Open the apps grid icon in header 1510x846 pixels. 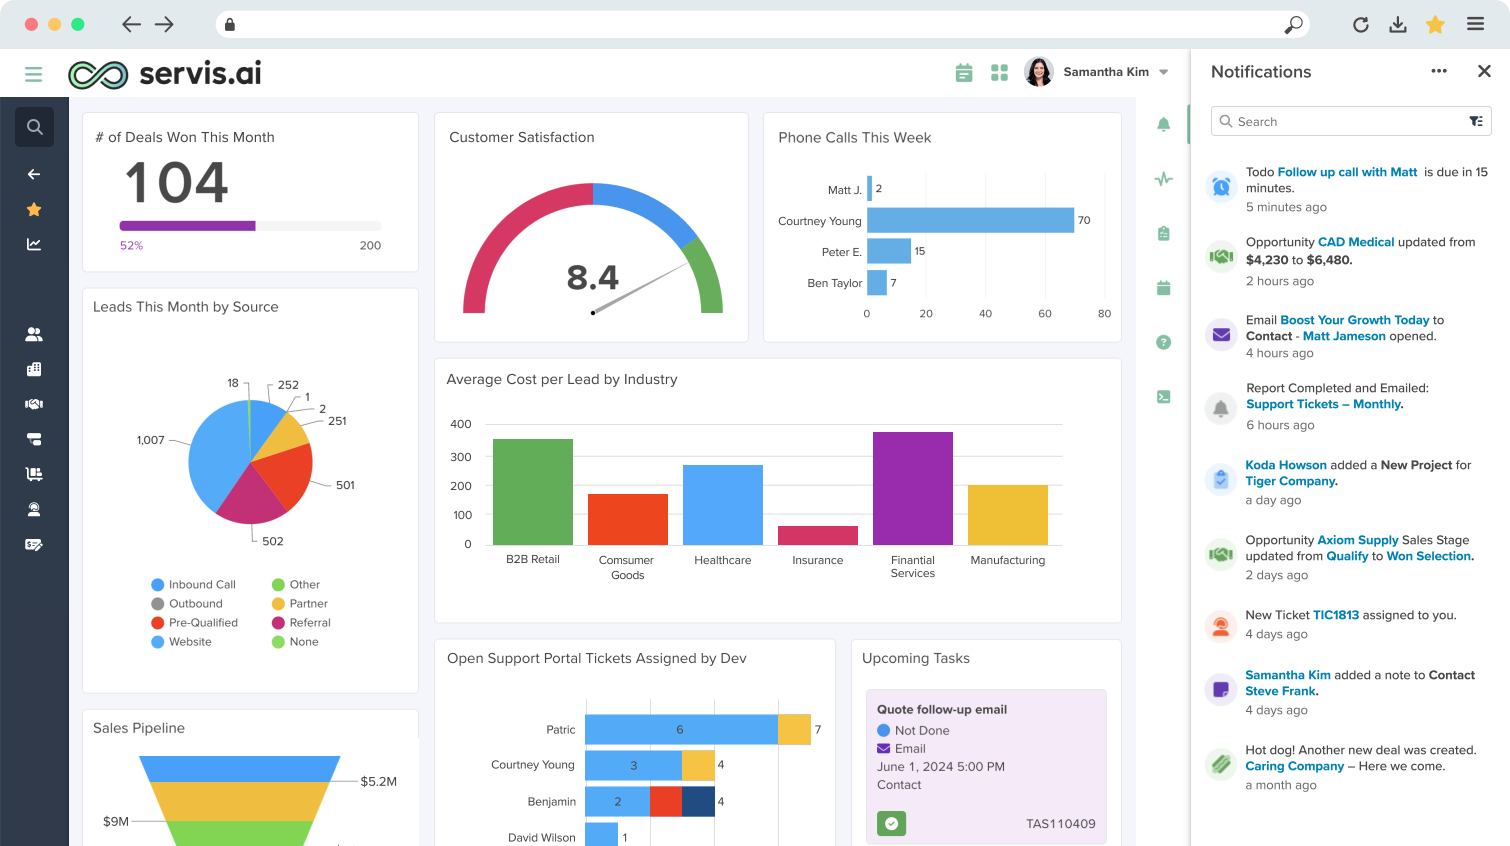999,72
